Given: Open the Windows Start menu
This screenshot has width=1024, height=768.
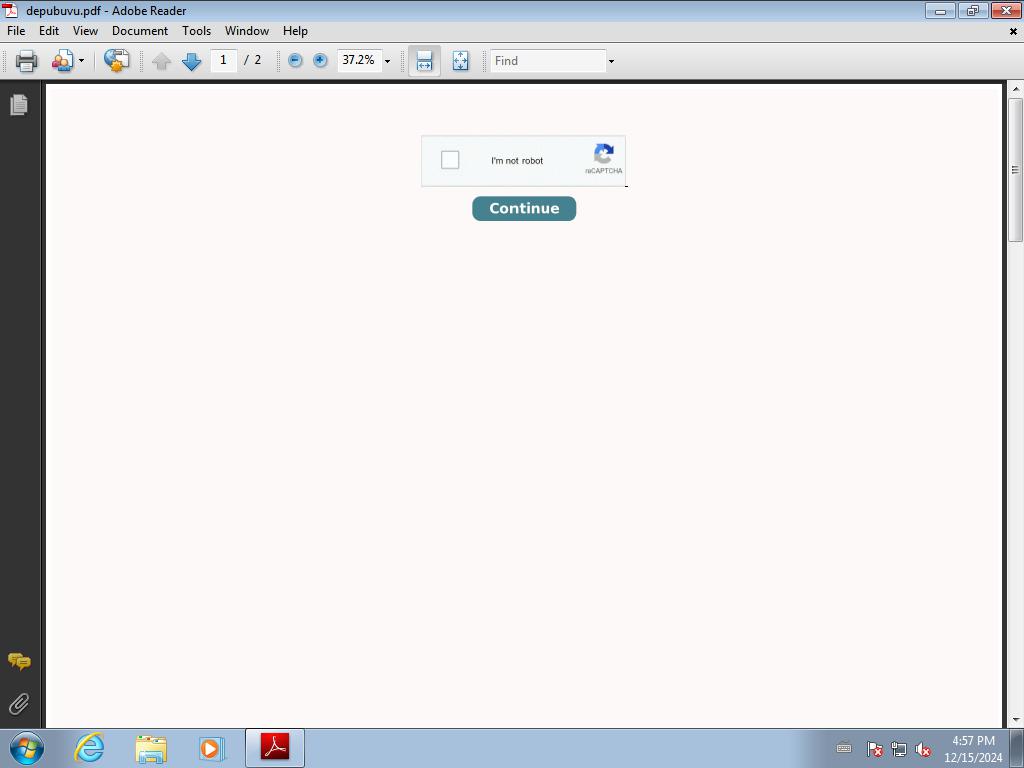Looking at the screenshot, I should tap(27, 748).
